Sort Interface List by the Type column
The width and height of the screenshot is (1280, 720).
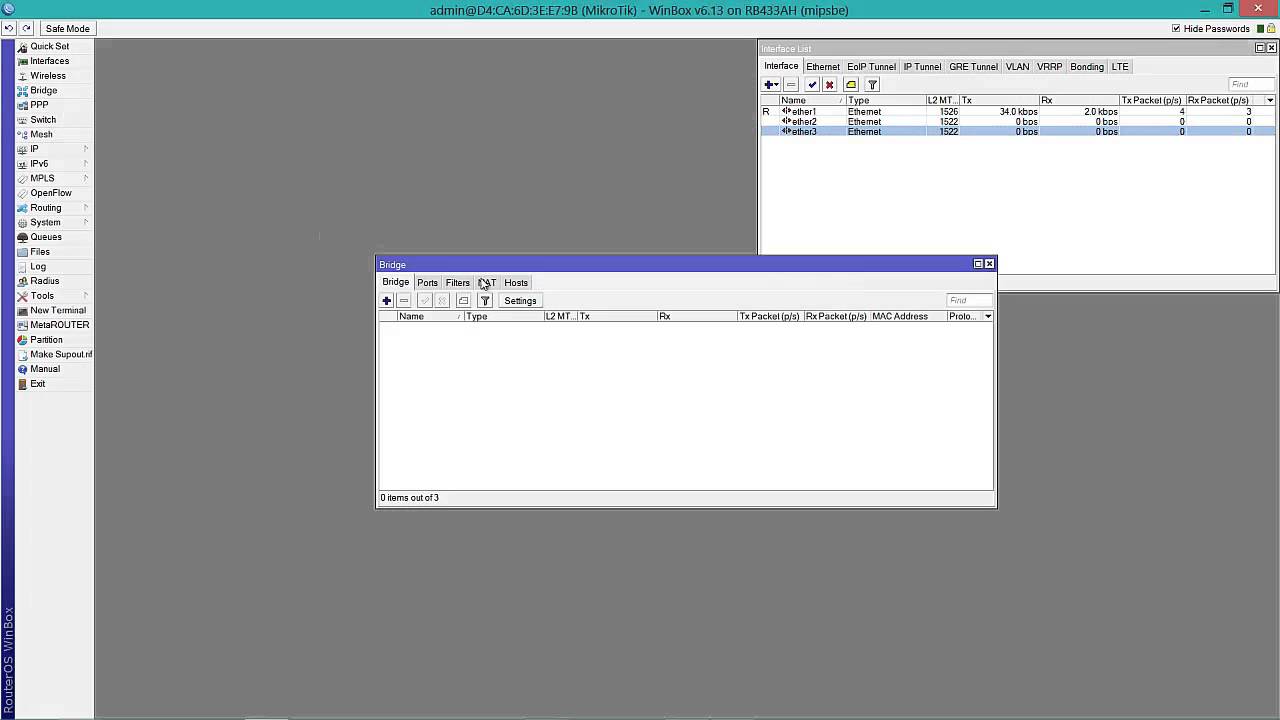[885, 101]
